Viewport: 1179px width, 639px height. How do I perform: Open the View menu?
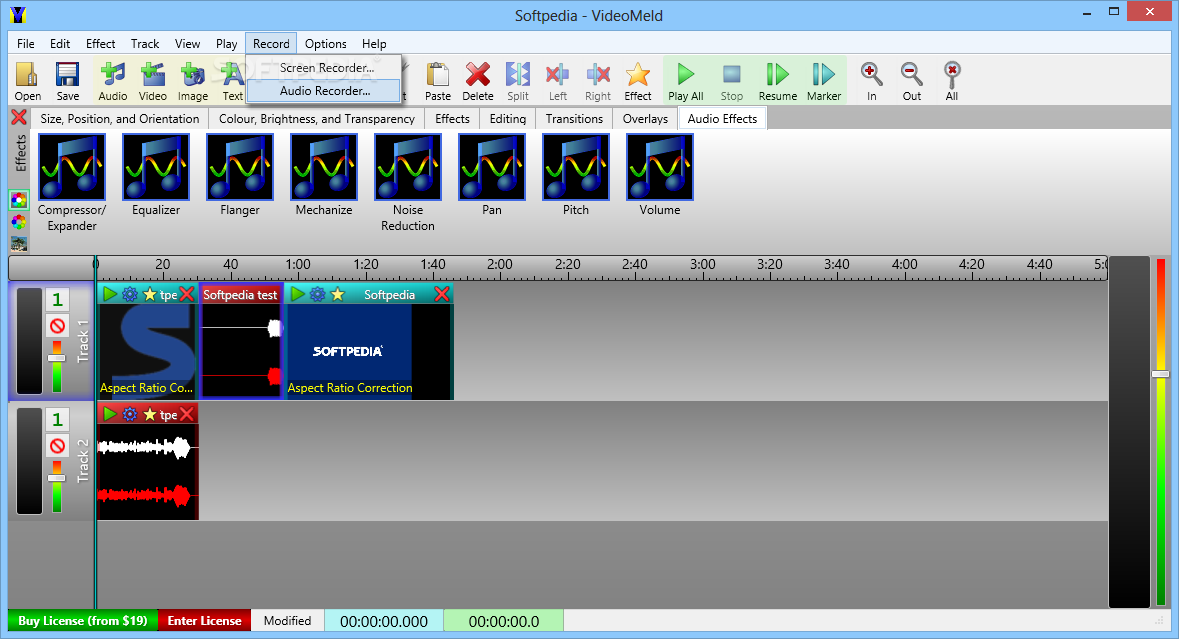pyautogui.click(x=188, y=44)
